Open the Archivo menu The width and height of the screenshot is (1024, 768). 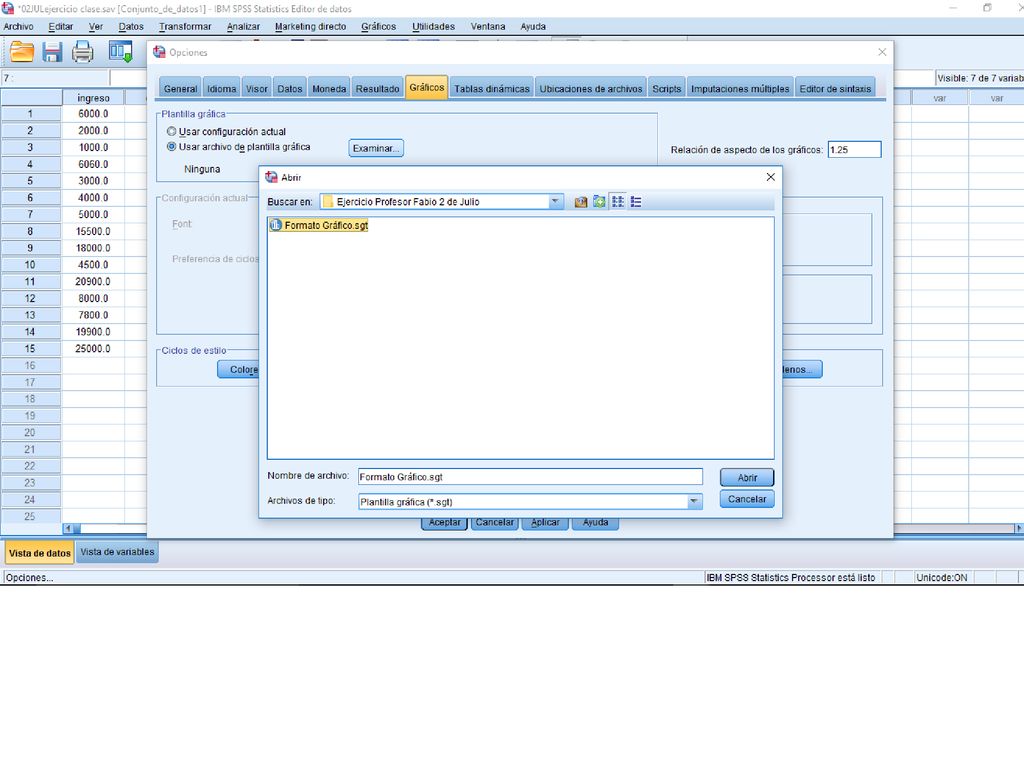pos(18,27)
